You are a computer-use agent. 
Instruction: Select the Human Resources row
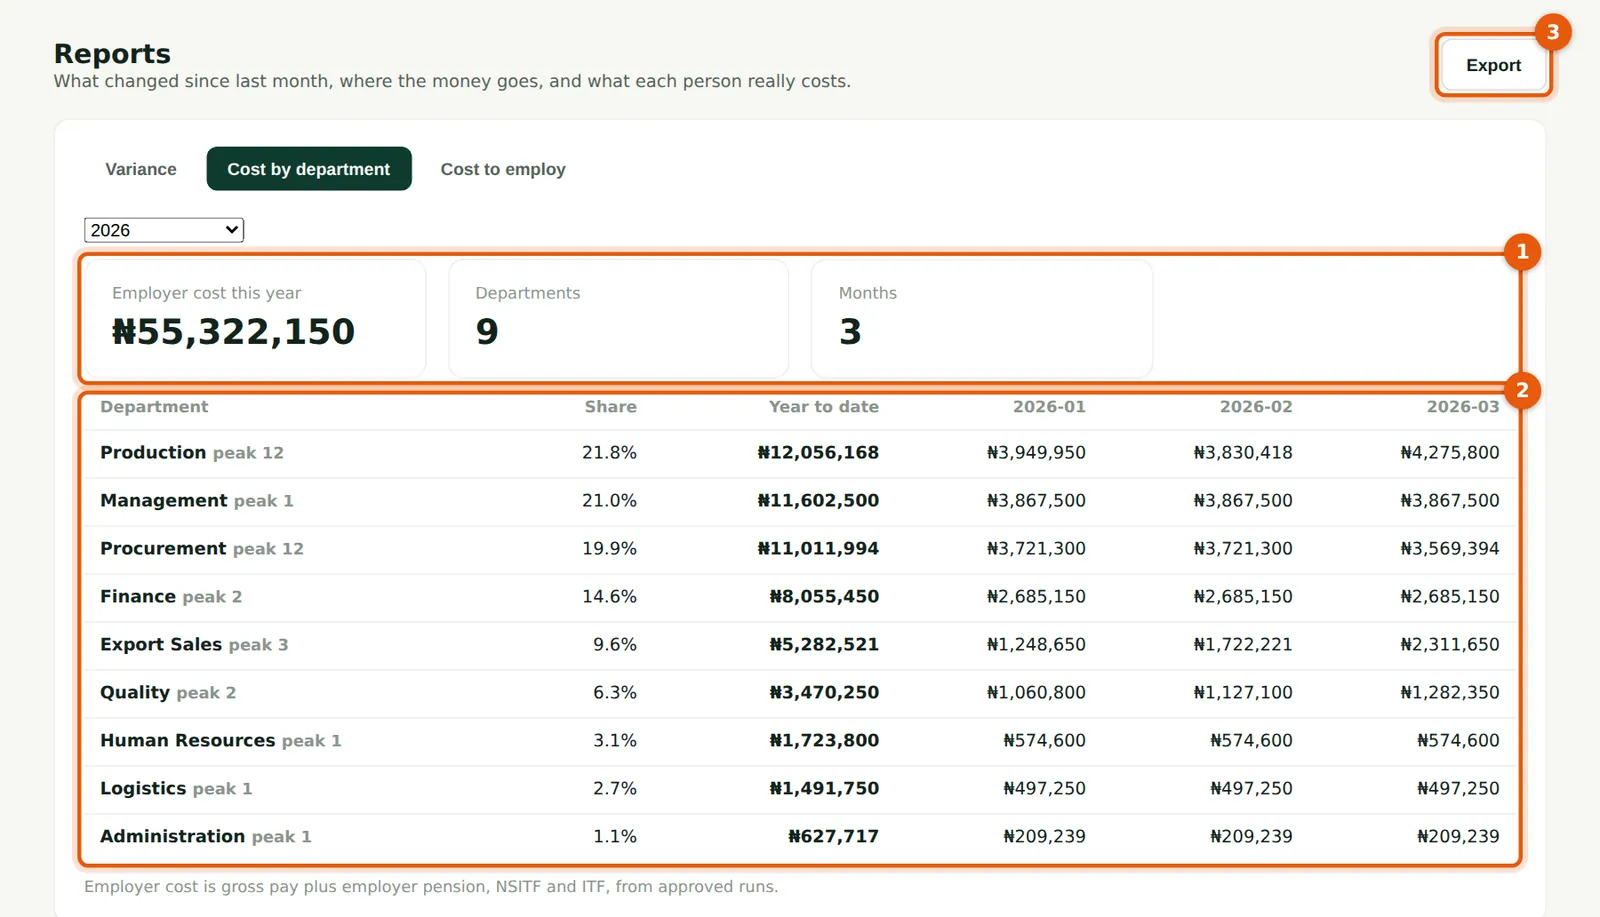pos(800,741)
